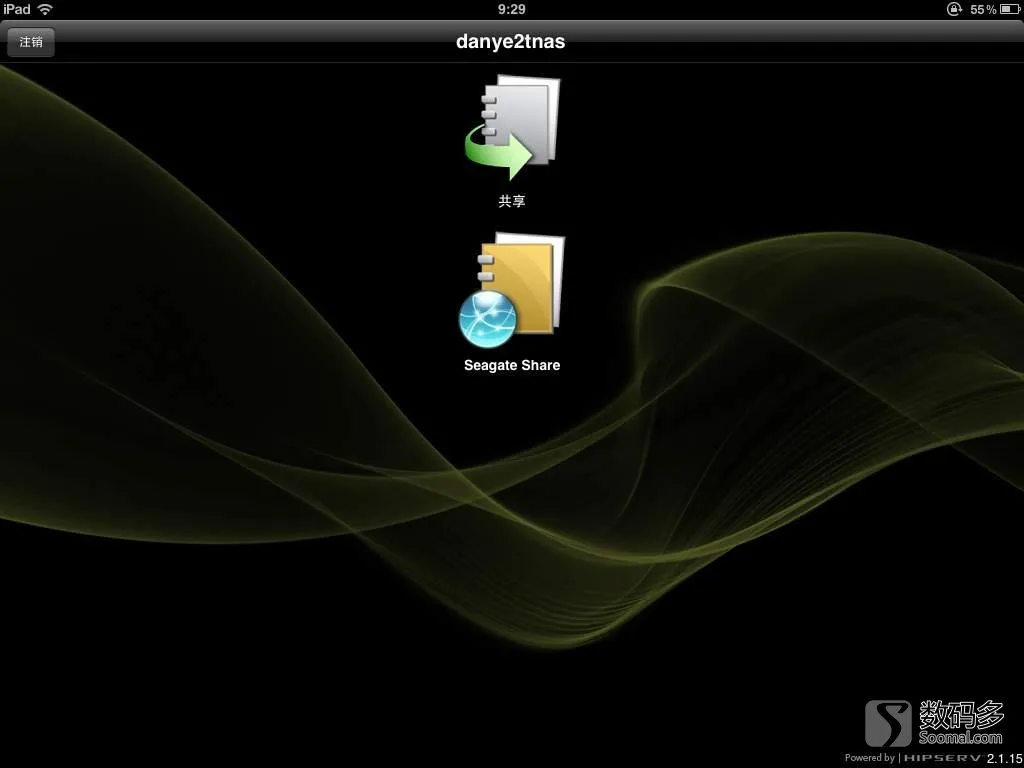
Task: Select the Seagate Share label
Action: click(x=512, y=365)
